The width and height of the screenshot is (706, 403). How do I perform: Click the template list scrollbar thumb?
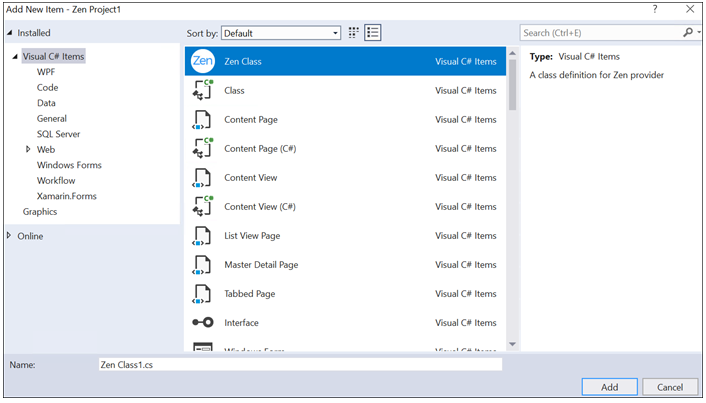pyautogui.click(x=512, y=85)
